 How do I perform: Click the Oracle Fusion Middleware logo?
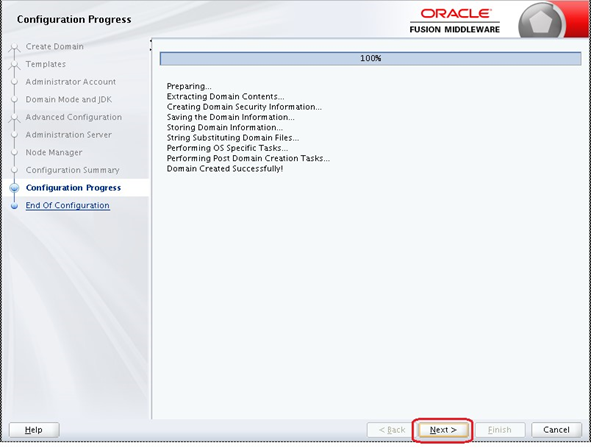(x=455, y=20)
